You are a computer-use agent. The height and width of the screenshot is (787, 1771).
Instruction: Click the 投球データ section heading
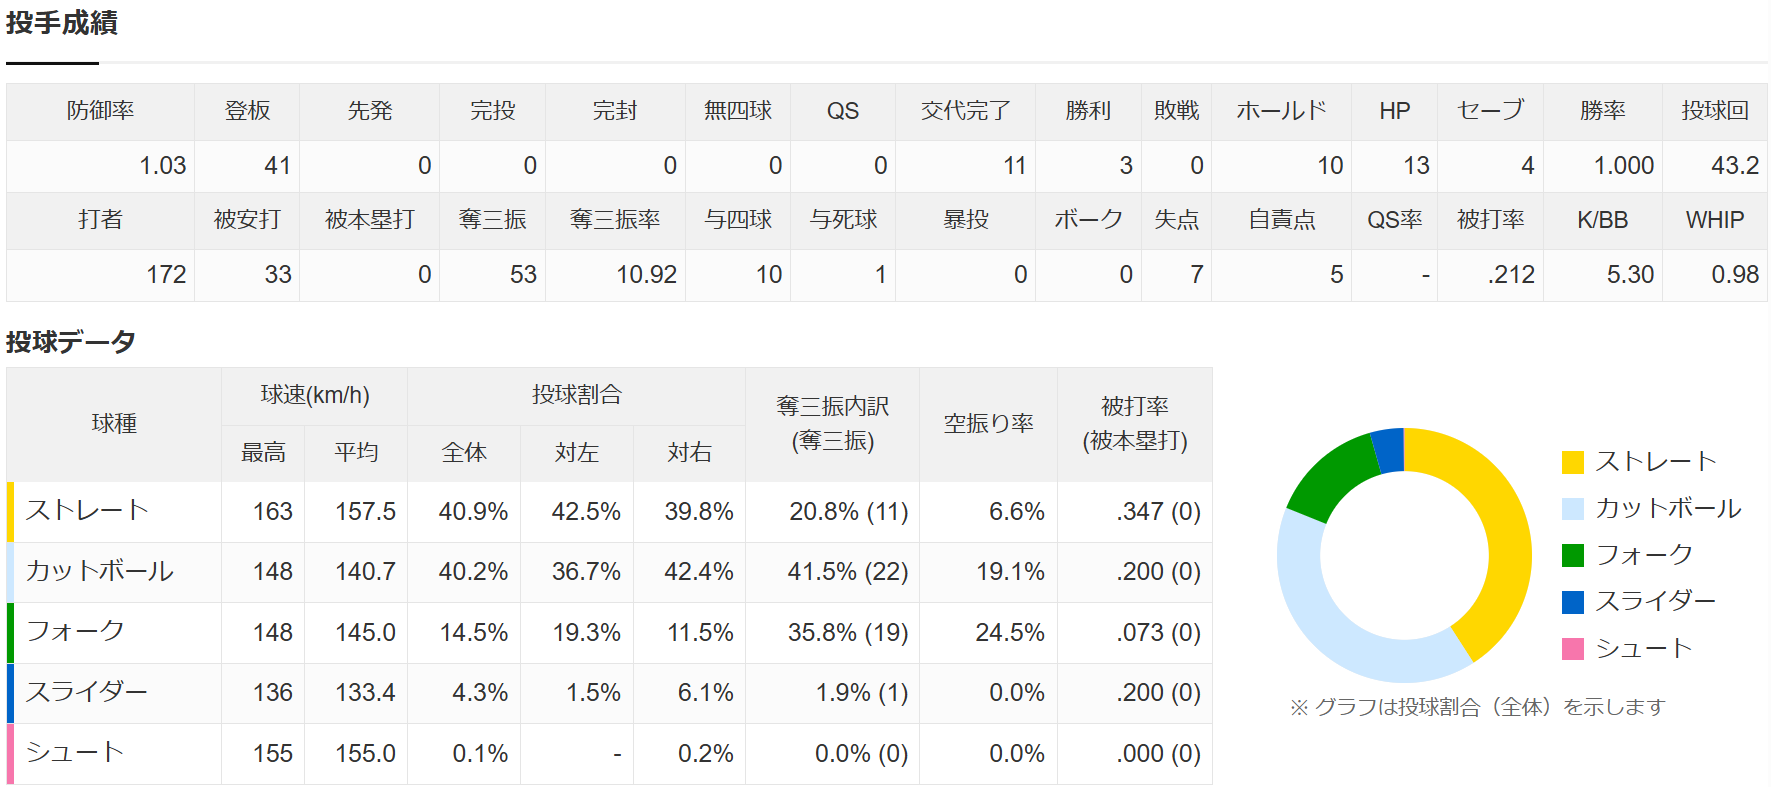point(70,342)
